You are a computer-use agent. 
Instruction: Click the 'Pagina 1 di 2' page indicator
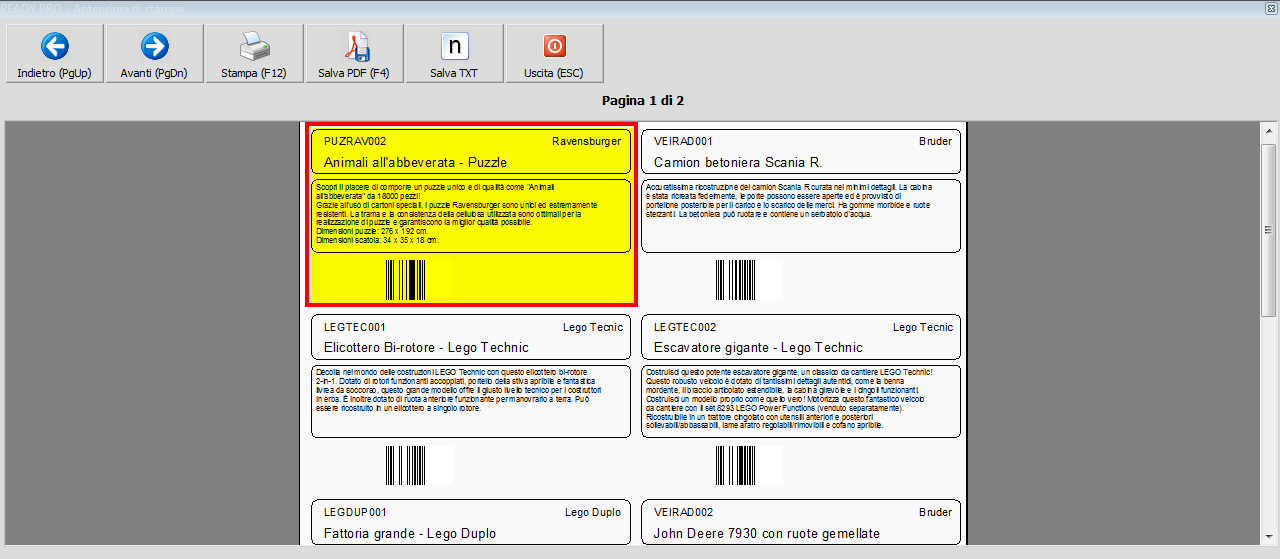(x=643, y=100)
